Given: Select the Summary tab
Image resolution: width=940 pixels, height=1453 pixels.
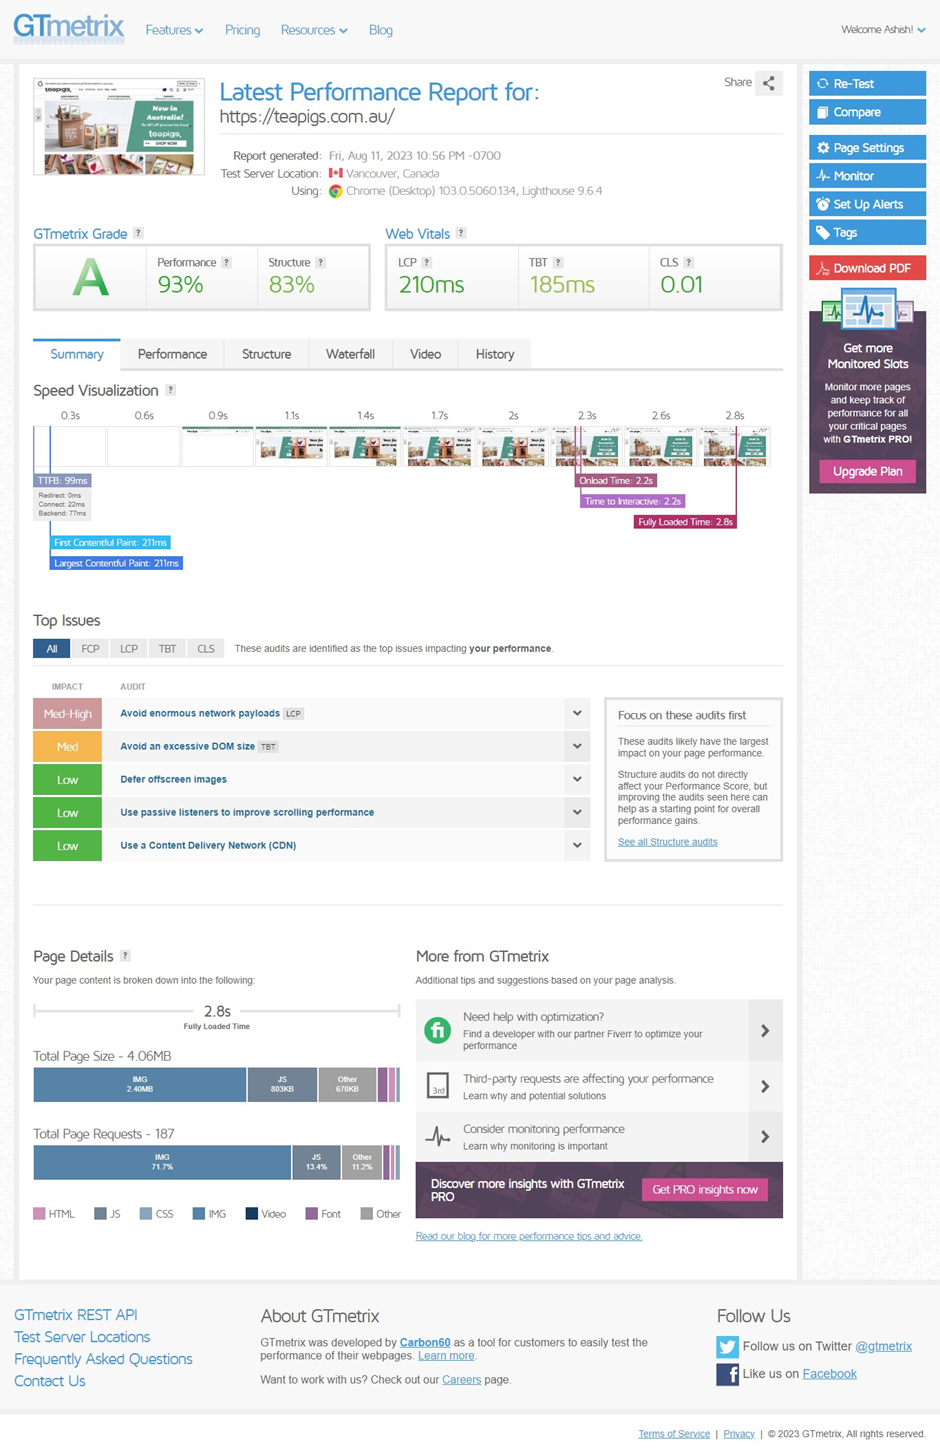Looking at the screenshot, I should tap(77, 354).
